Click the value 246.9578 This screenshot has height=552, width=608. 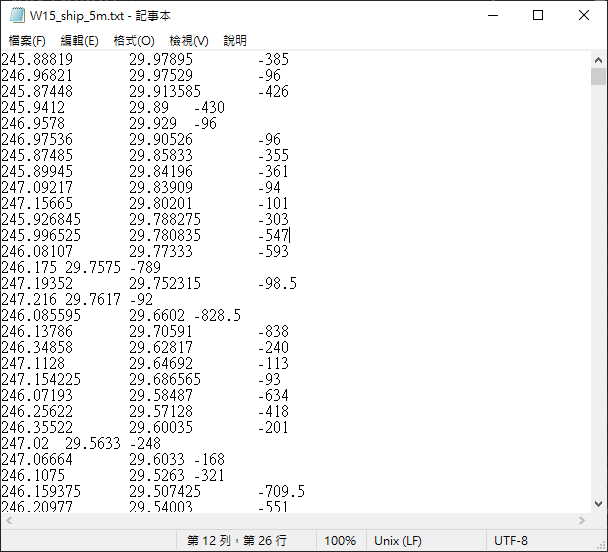click(x=33, y=123)
